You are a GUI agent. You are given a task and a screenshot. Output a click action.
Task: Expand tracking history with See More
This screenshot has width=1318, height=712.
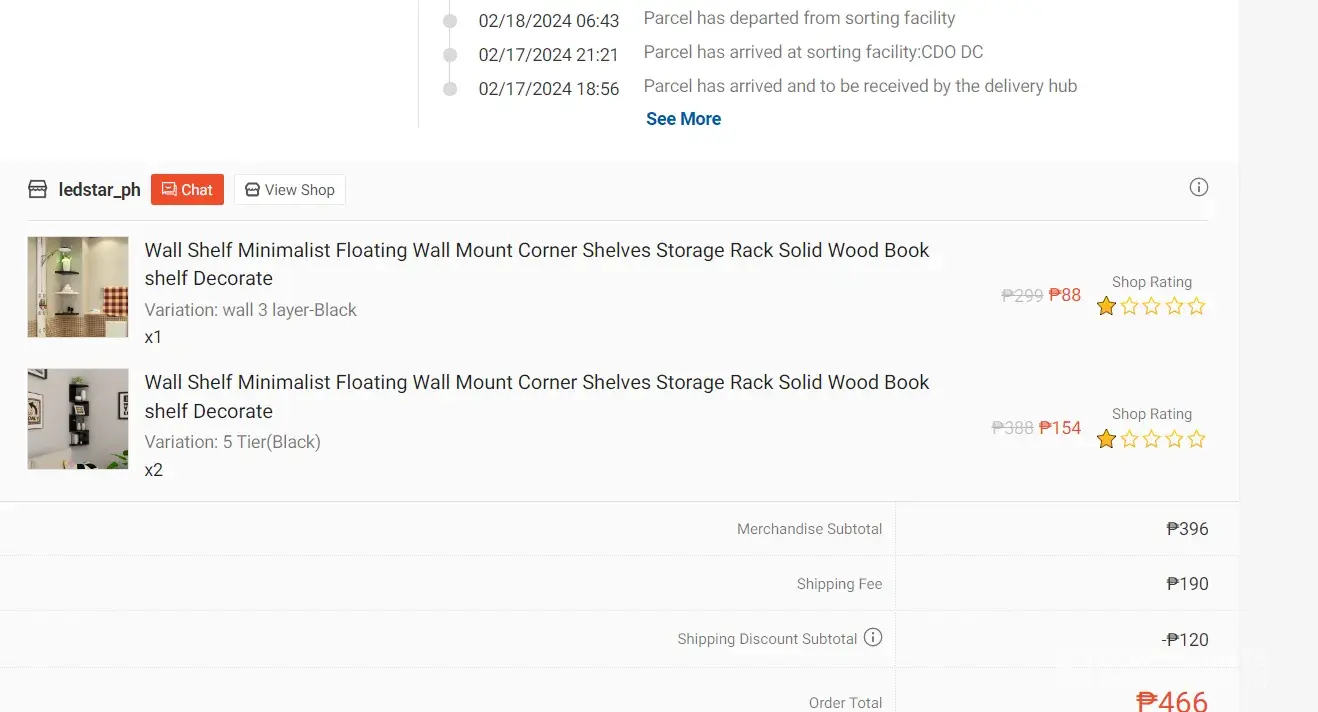tap(683, 119)
